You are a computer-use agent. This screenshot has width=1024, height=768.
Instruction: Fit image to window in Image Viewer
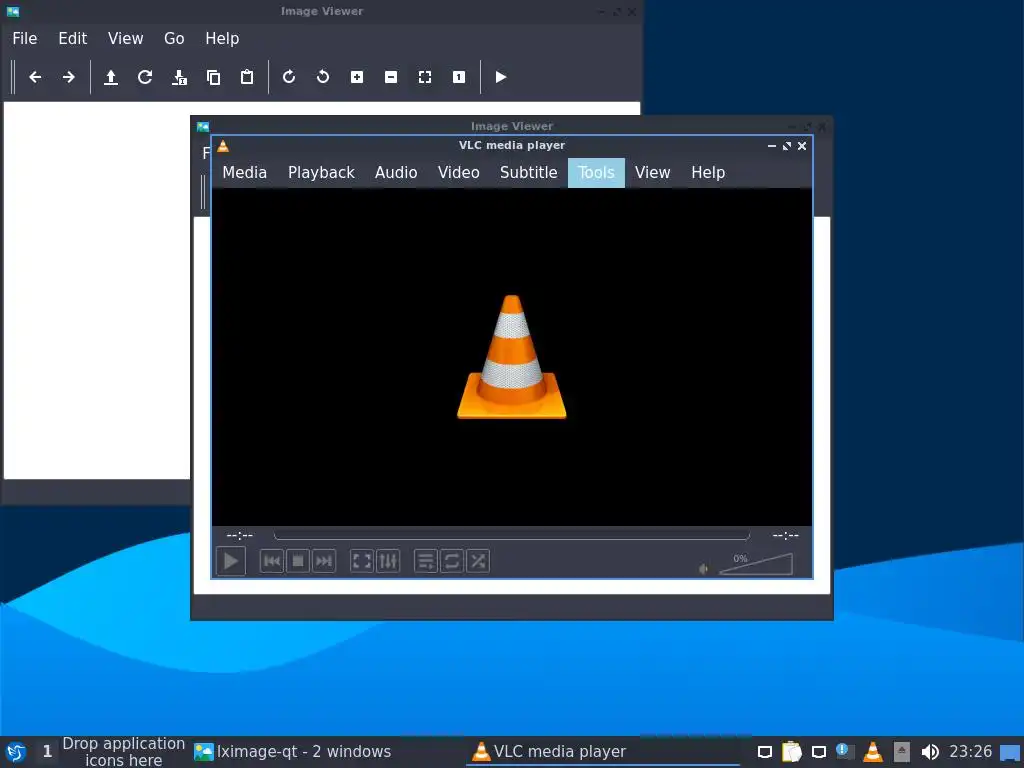(x=424, y=77)
